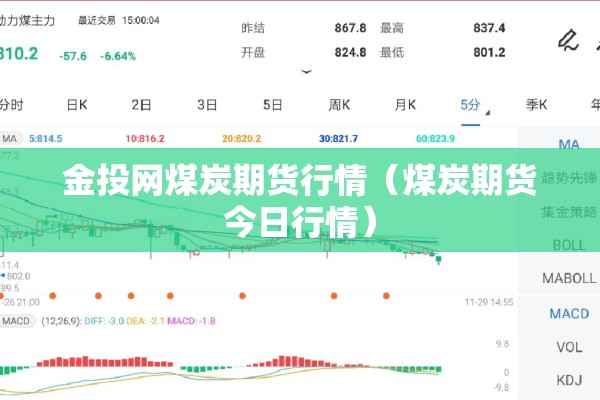Click the 开盘 value 824.8

350,52
